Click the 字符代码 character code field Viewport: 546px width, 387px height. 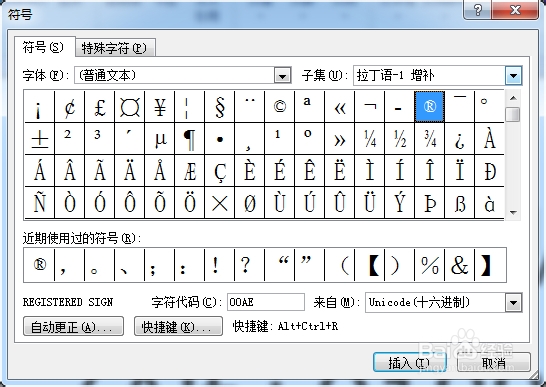point(266,302)
